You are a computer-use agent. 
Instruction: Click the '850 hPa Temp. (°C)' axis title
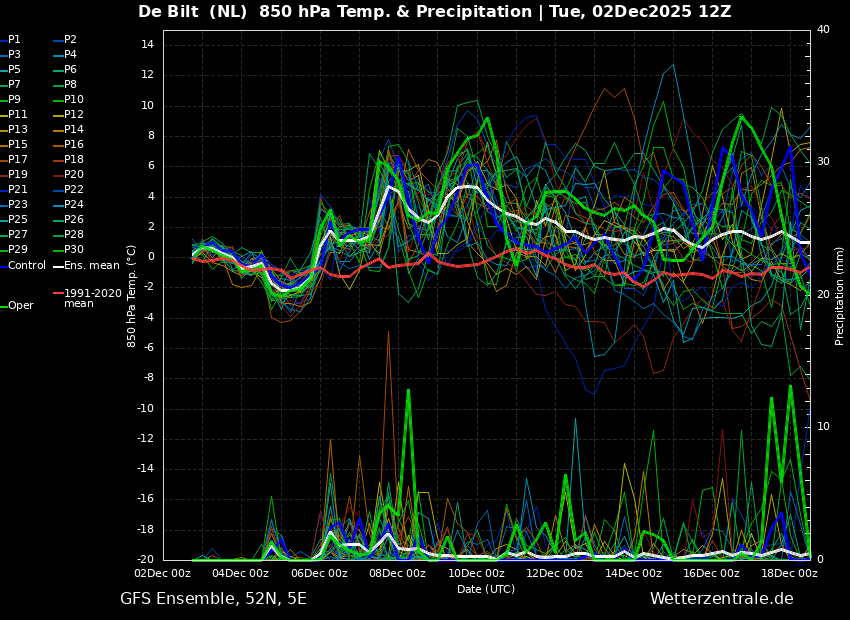coord(132,296)
